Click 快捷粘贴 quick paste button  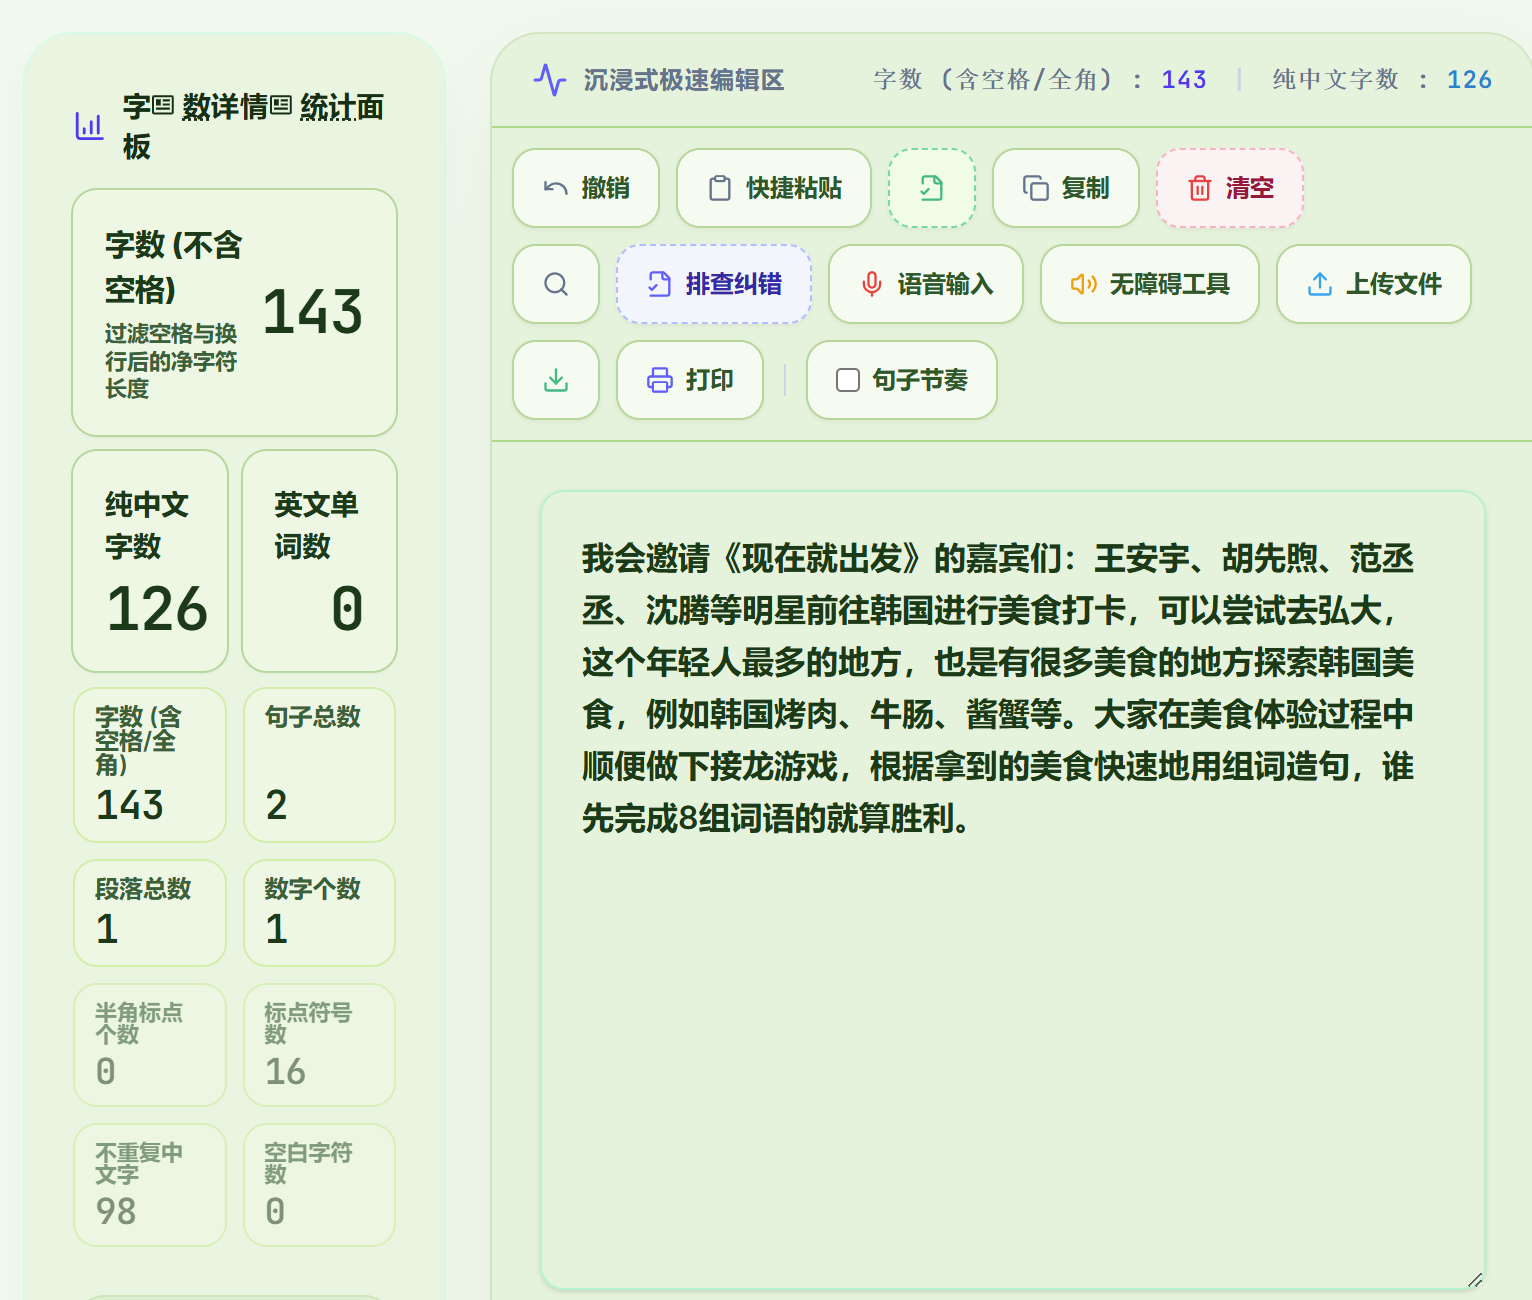(x=774, y=188)
